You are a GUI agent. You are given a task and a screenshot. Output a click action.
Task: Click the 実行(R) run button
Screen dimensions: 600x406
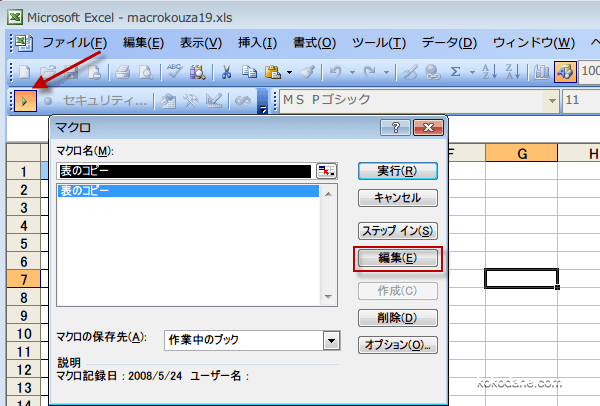[398, 171]
